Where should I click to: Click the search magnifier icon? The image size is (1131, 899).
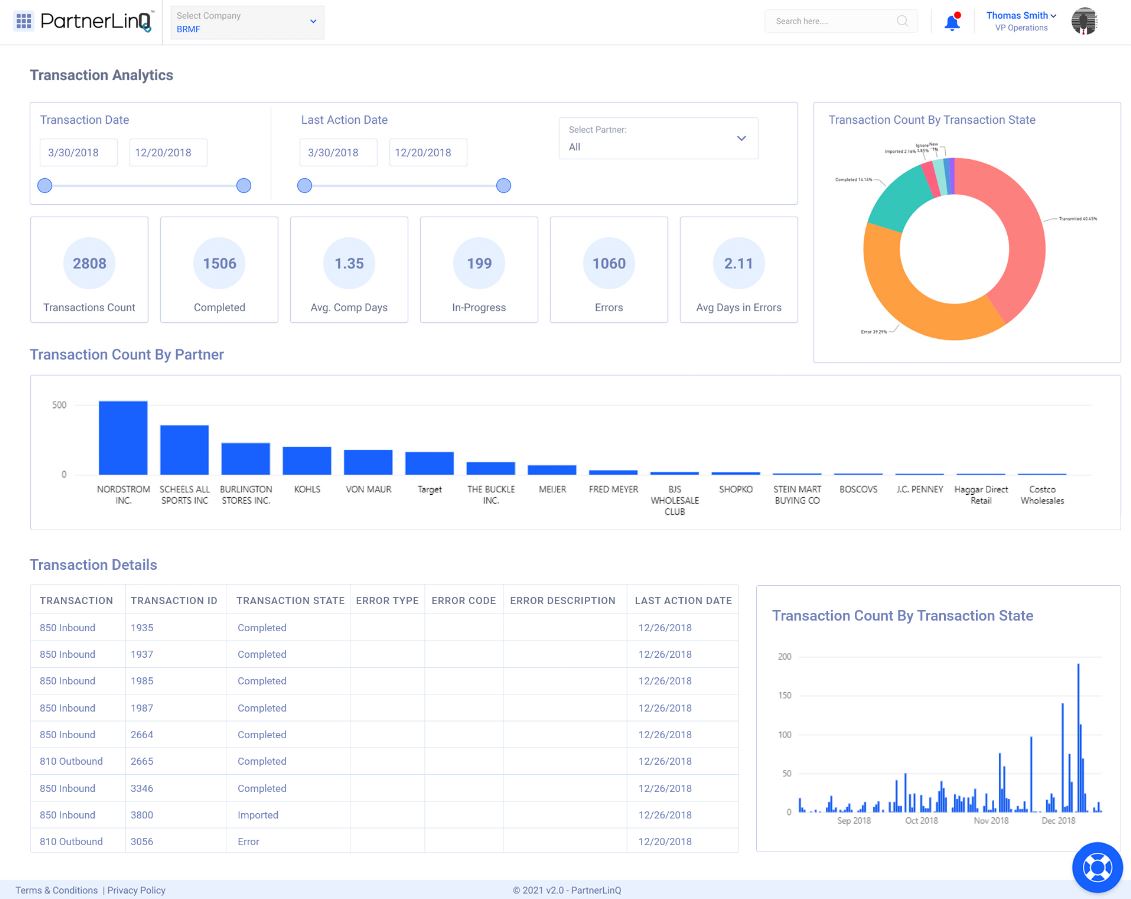coord(902,21)
